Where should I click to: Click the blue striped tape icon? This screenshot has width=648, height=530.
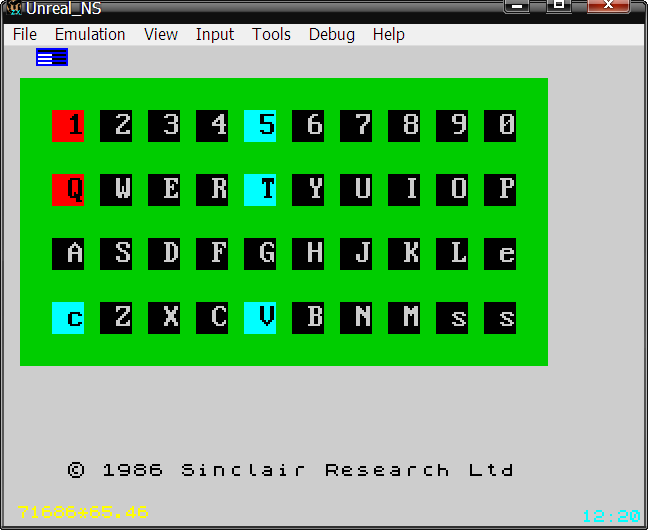(52, 57)
